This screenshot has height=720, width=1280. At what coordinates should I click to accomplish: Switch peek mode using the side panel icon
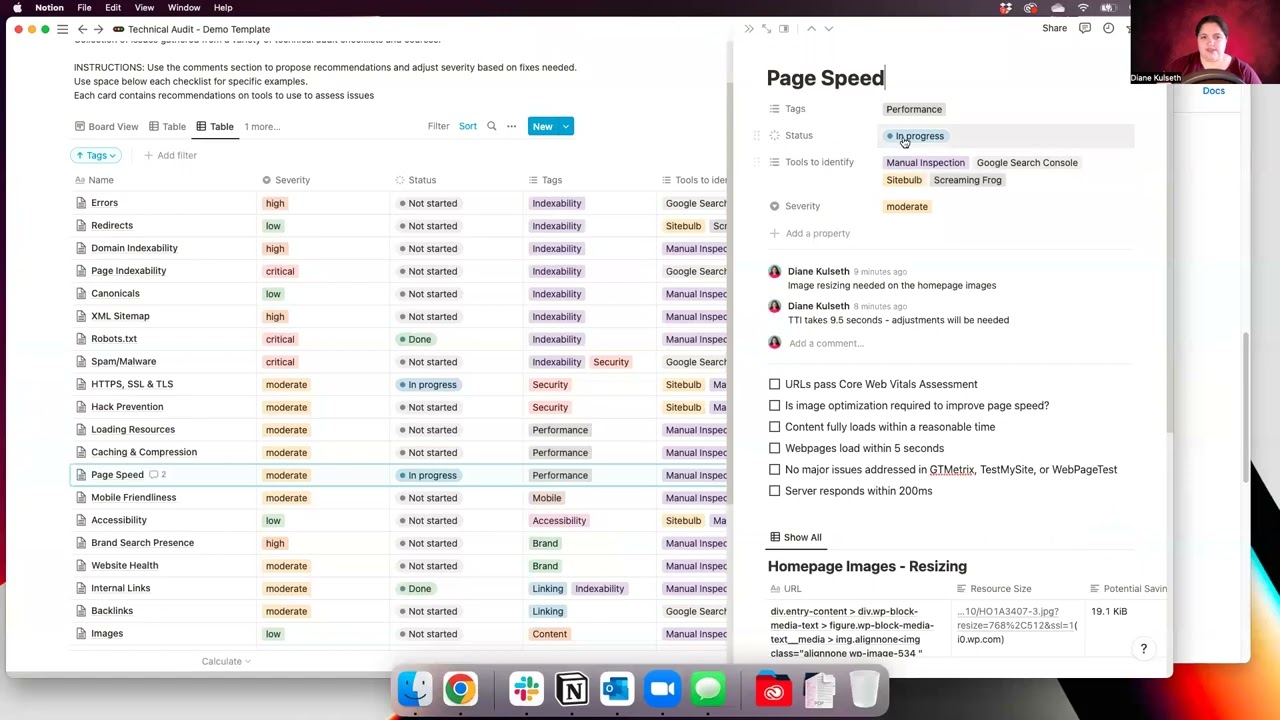[x=784, y=29]
